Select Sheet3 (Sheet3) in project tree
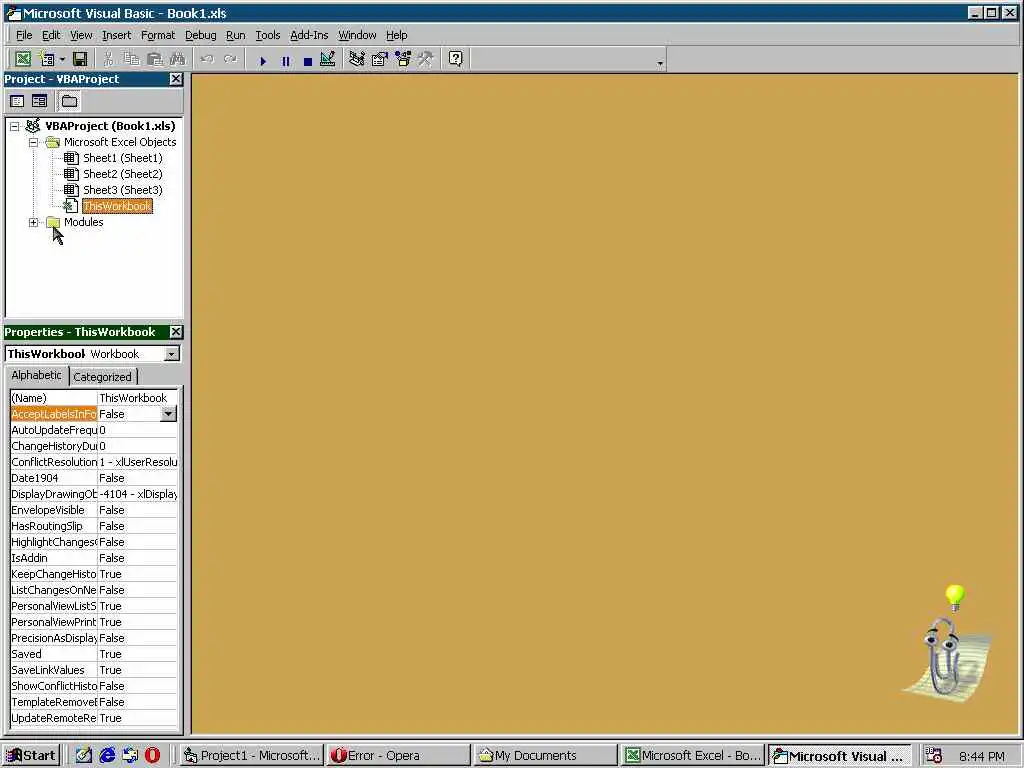The width and height of the screenshot is (1024, 768). [123, 190]
